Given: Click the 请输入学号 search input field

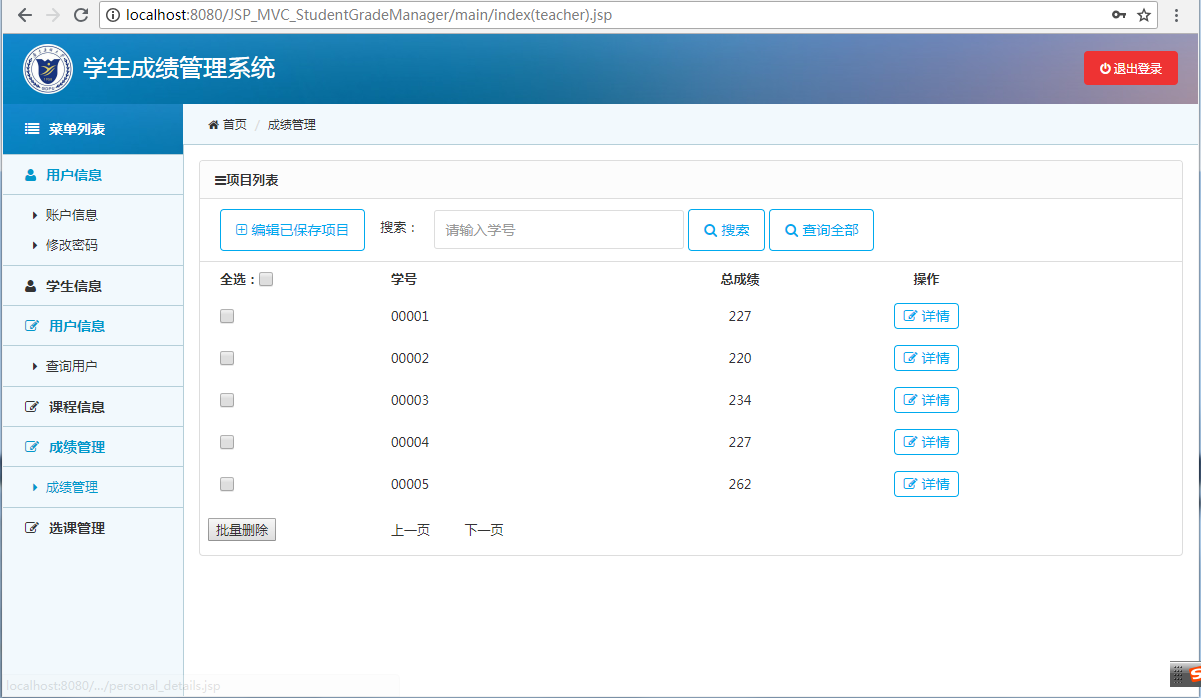Looking at the screenshot, I should point(558,230).
